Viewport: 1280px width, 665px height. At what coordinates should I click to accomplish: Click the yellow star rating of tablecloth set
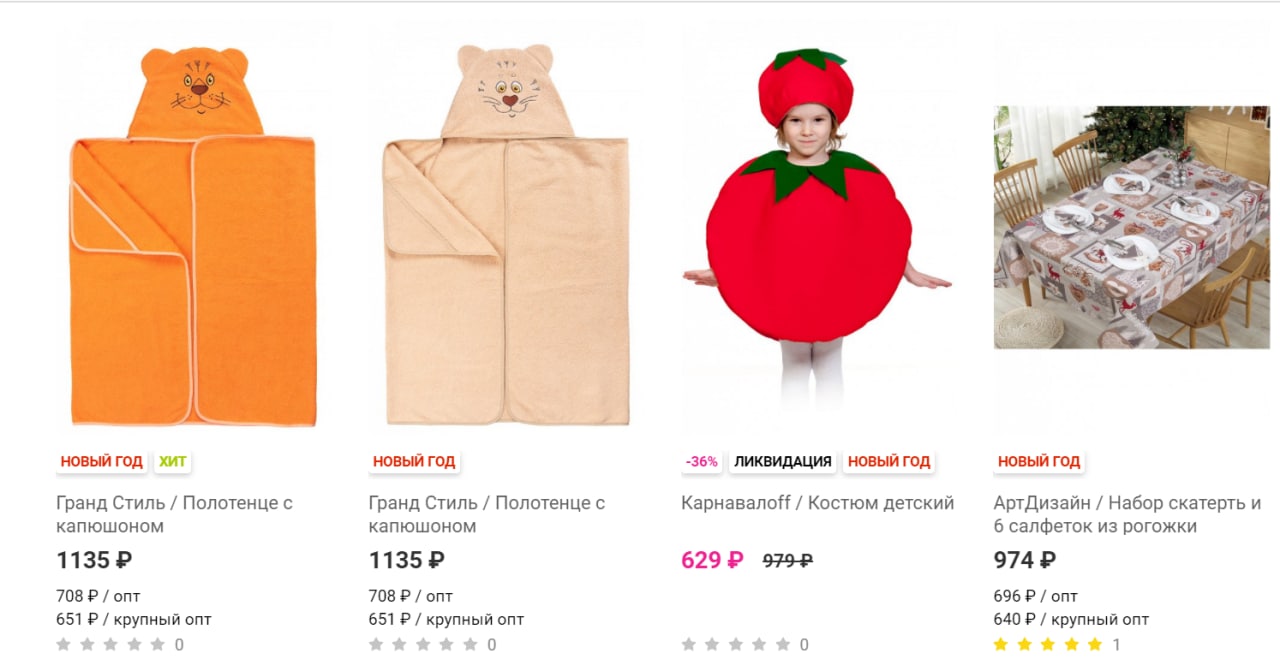pos(1047,645)
